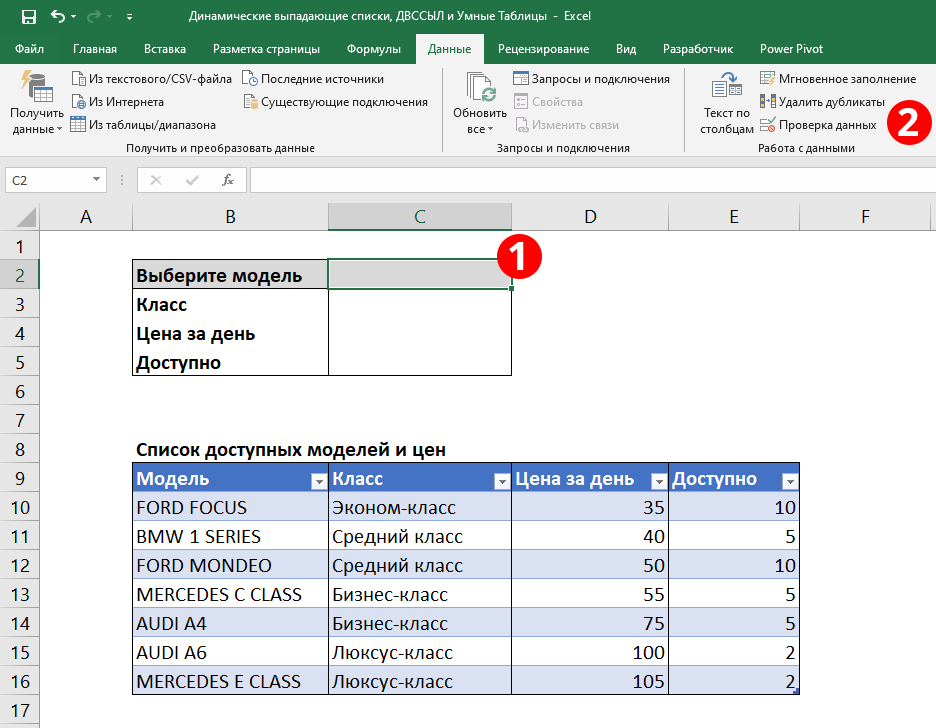Viewport: 936px width, 728px height.
Task: Click the Undo arrow icon
Action: coord(58,16)
